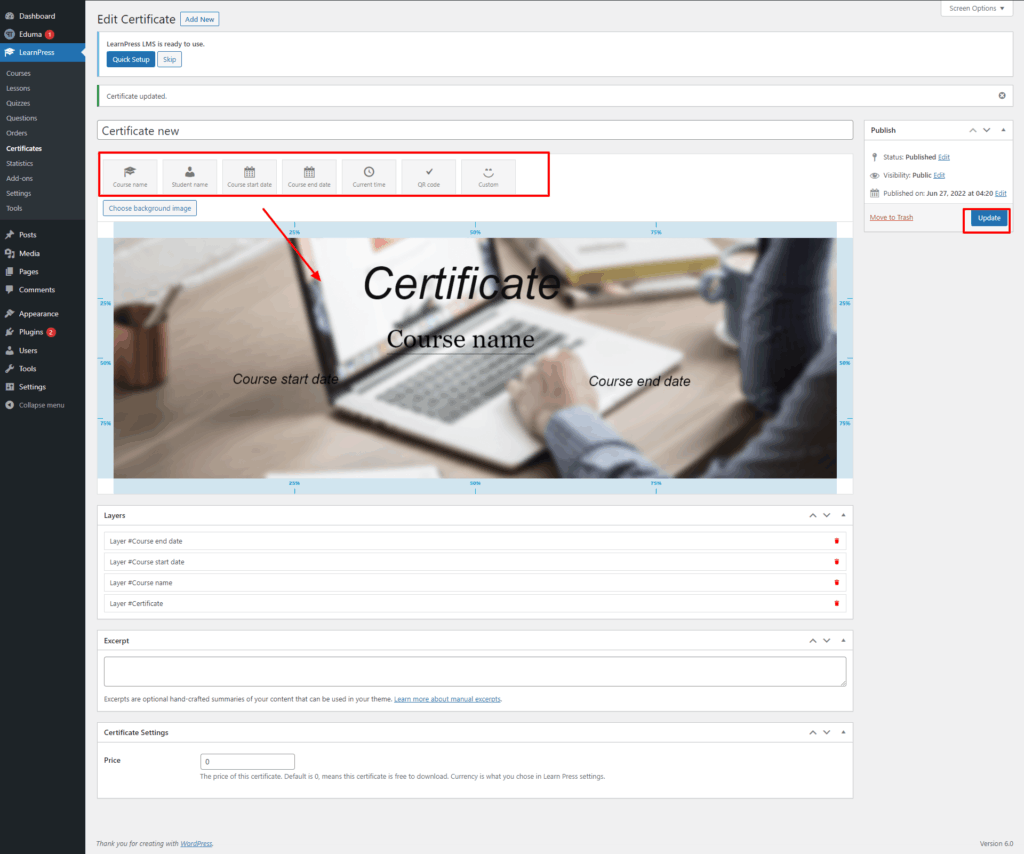Move Excerpt panel down
This screenshot has width=1024, height=854.
tap(827, 640)
